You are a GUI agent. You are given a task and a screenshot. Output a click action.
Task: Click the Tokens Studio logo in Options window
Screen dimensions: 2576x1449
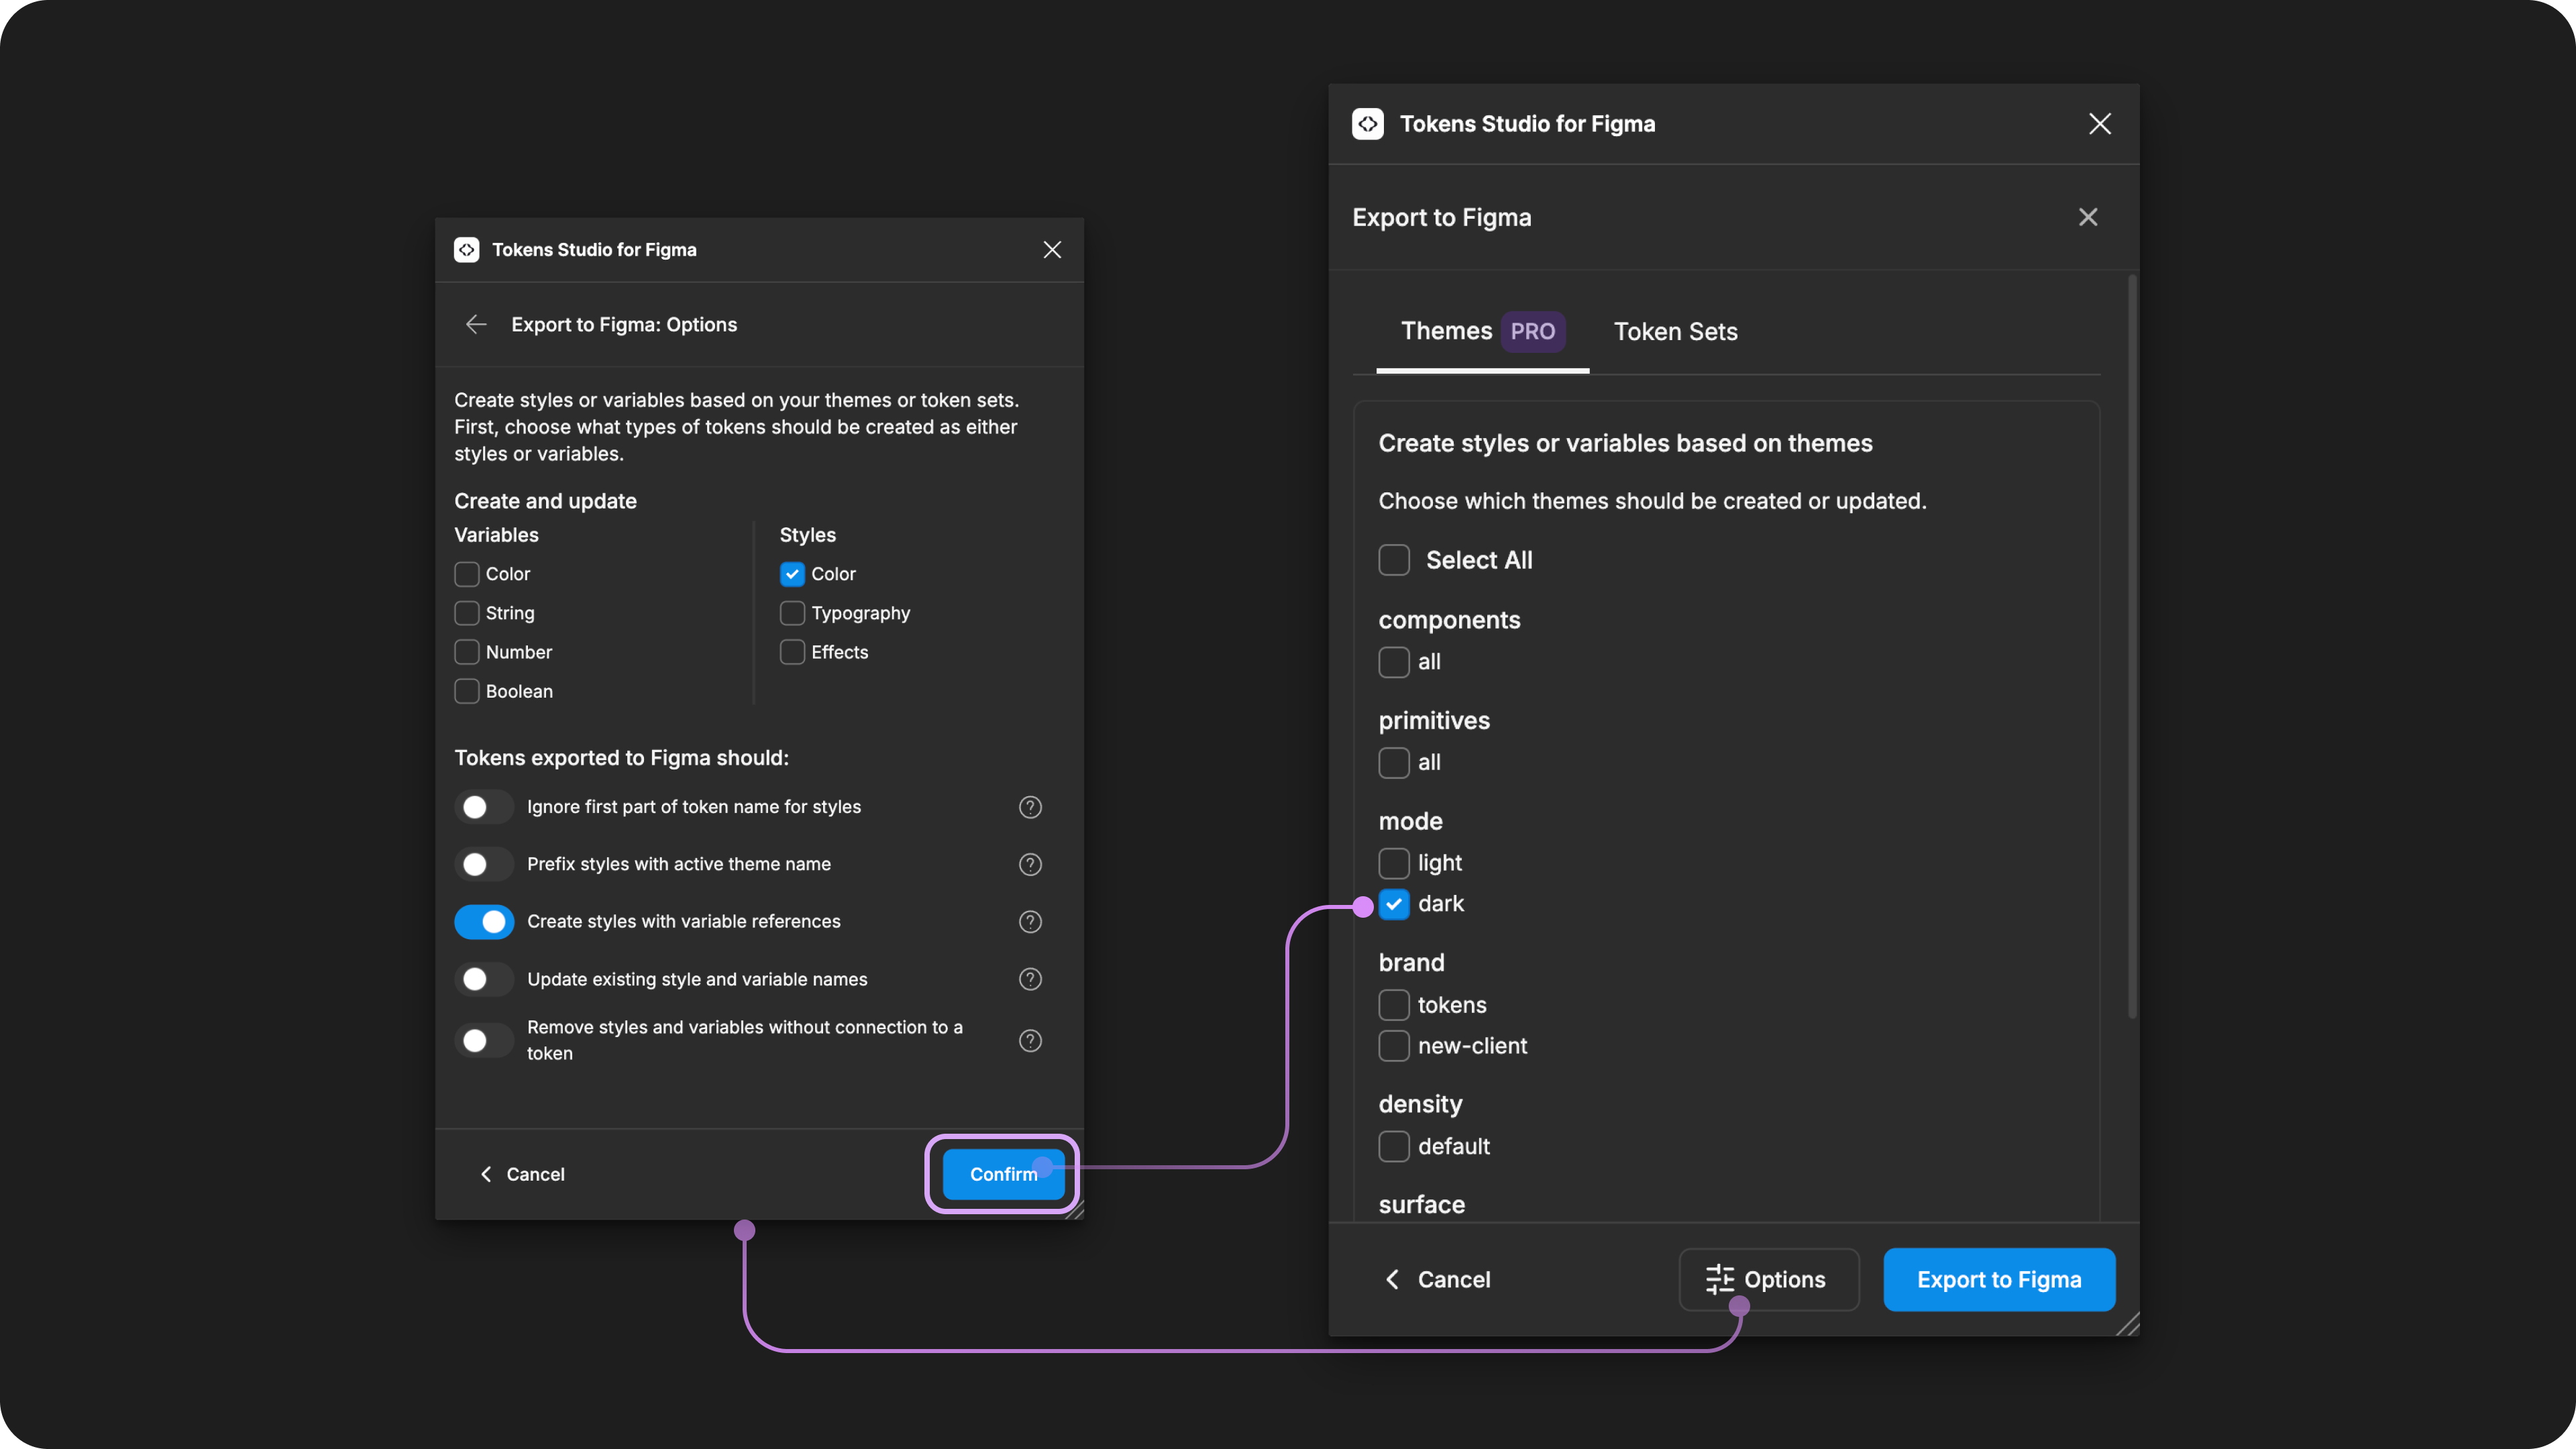tap(467, 250)
